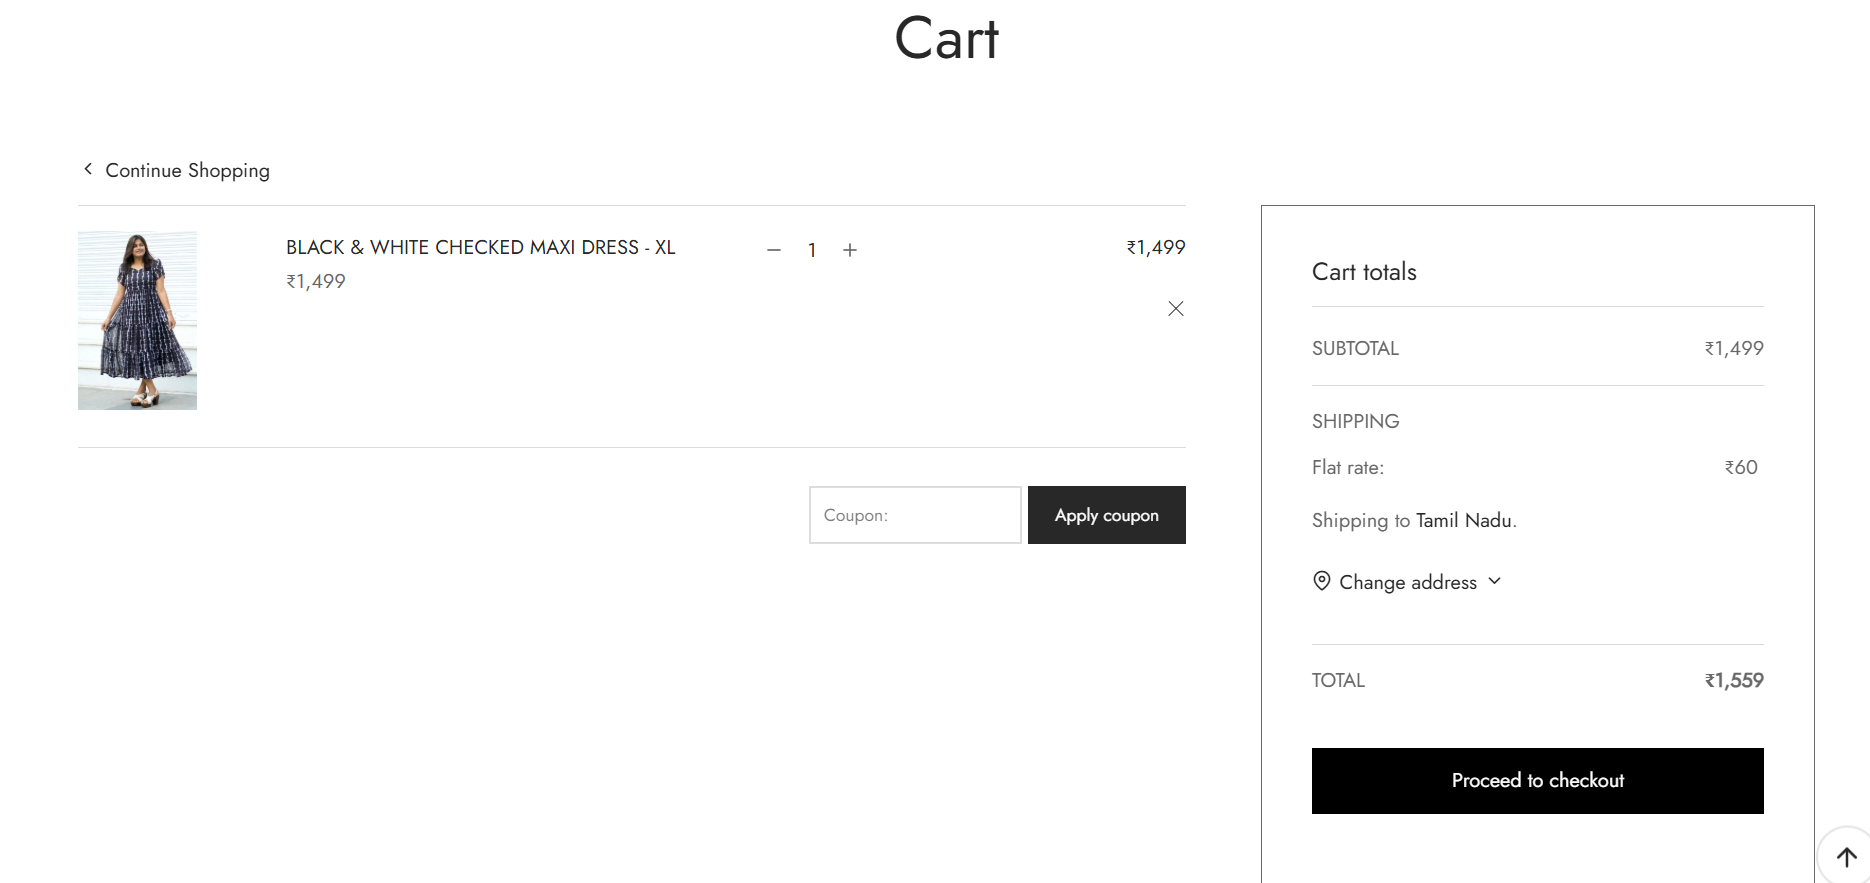Select the ₹1,559 total amount
Screen dimensions: 1870x883
point(1734,681)
